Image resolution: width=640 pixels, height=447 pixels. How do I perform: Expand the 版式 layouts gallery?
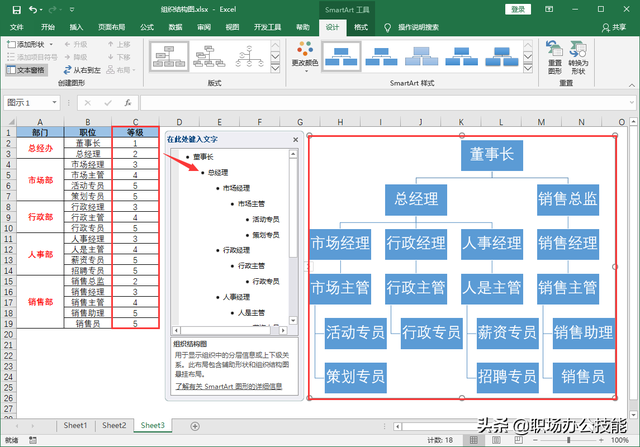(276, 68)
